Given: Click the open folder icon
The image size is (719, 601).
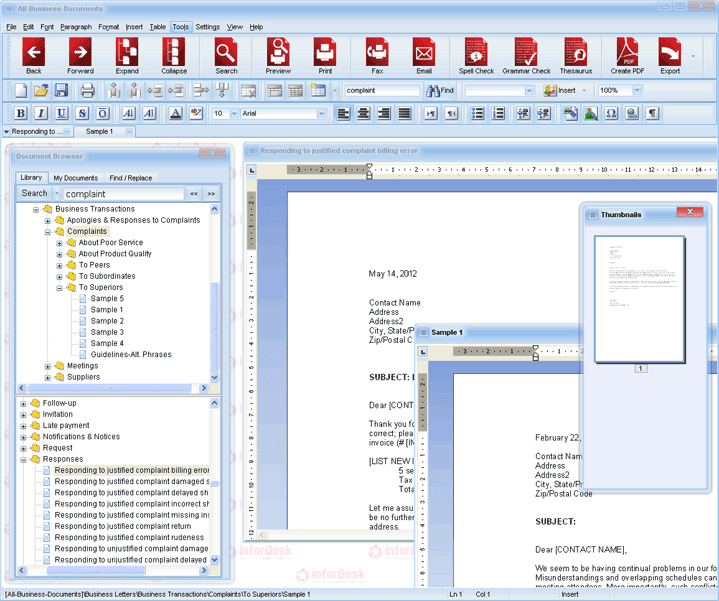Looking at the screenshot, I should (41, 90).
